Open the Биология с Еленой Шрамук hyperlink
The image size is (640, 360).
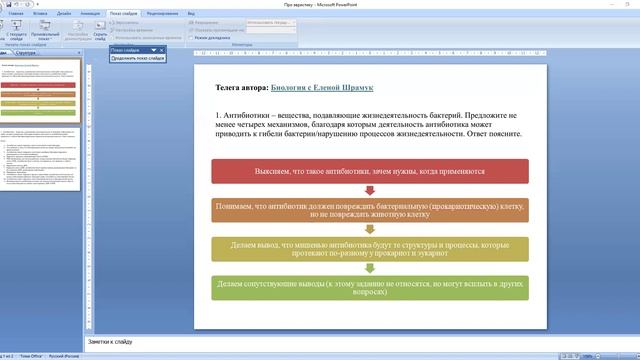click(322, 87)
